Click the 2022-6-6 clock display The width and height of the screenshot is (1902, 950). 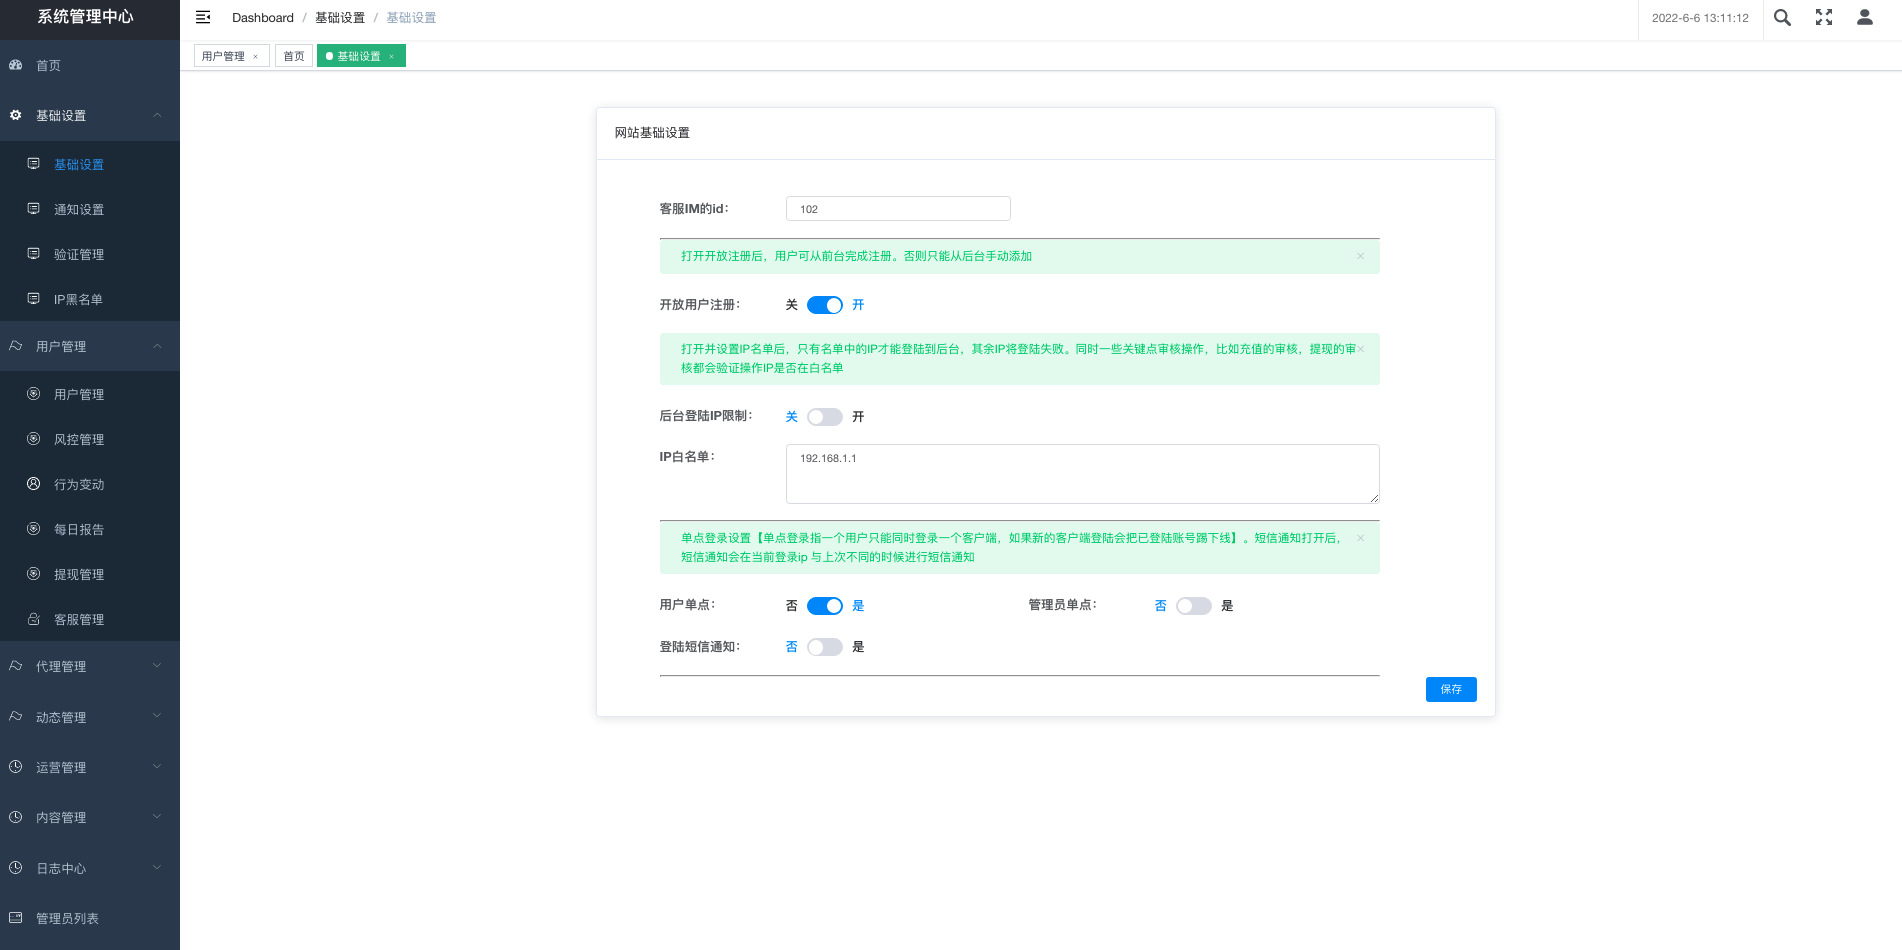tap(1700, 18)
